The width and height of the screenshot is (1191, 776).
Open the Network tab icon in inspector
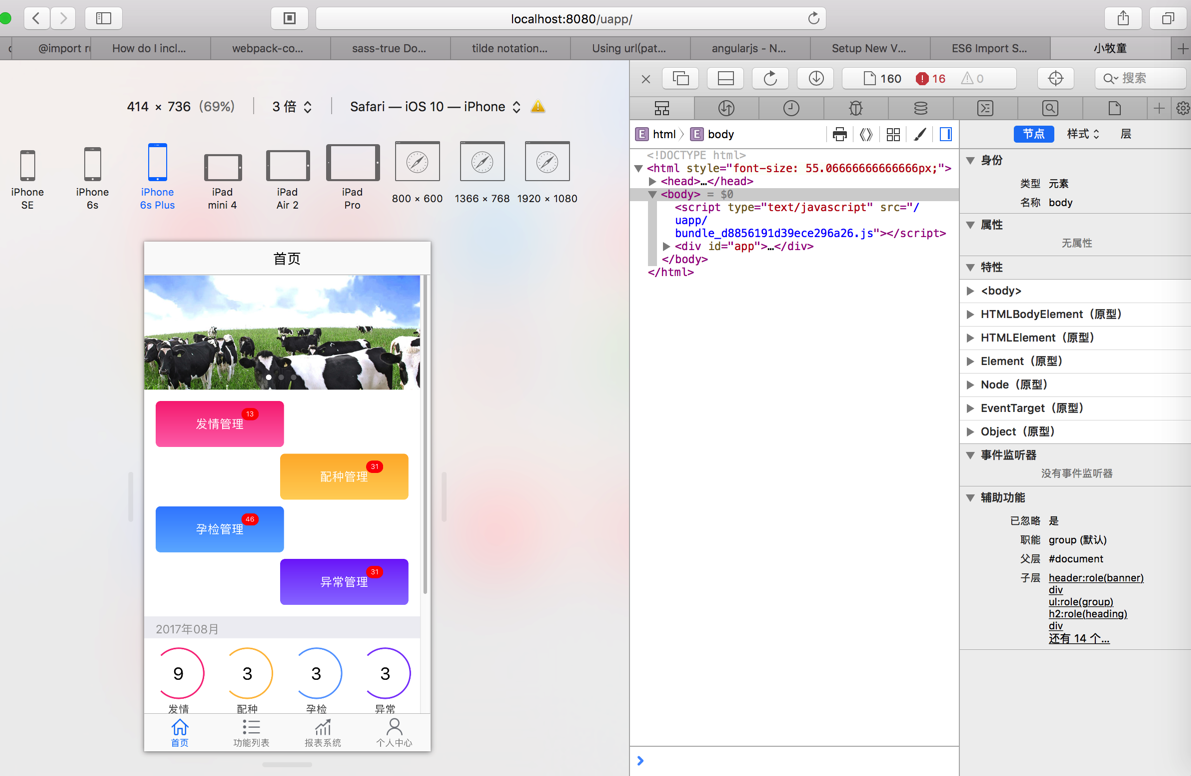pos(726,108)
